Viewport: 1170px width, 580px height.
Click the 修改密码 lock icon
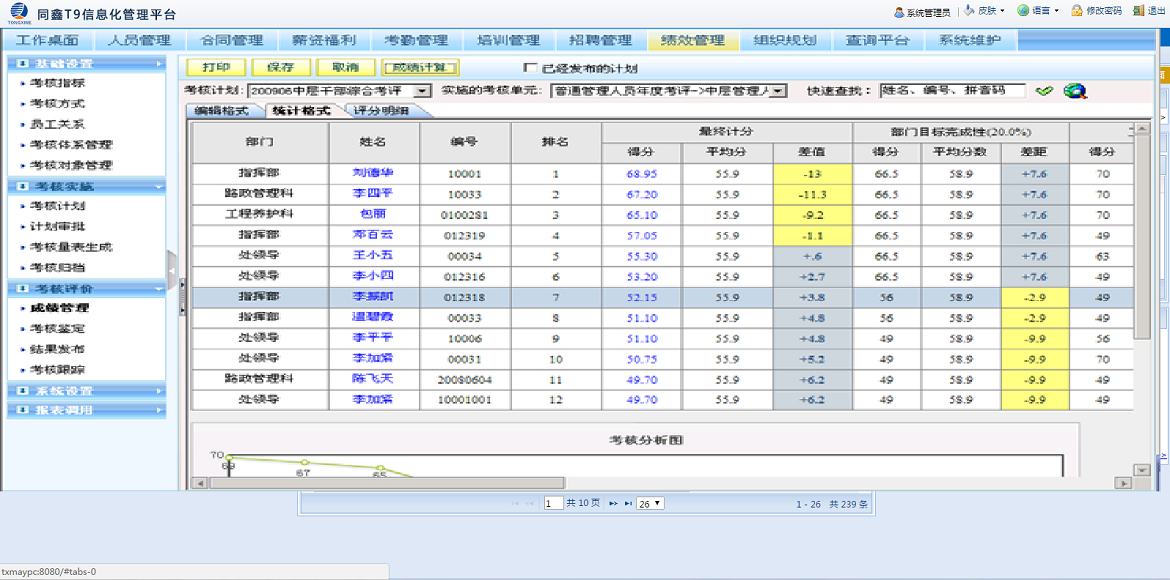[1077, 11]
